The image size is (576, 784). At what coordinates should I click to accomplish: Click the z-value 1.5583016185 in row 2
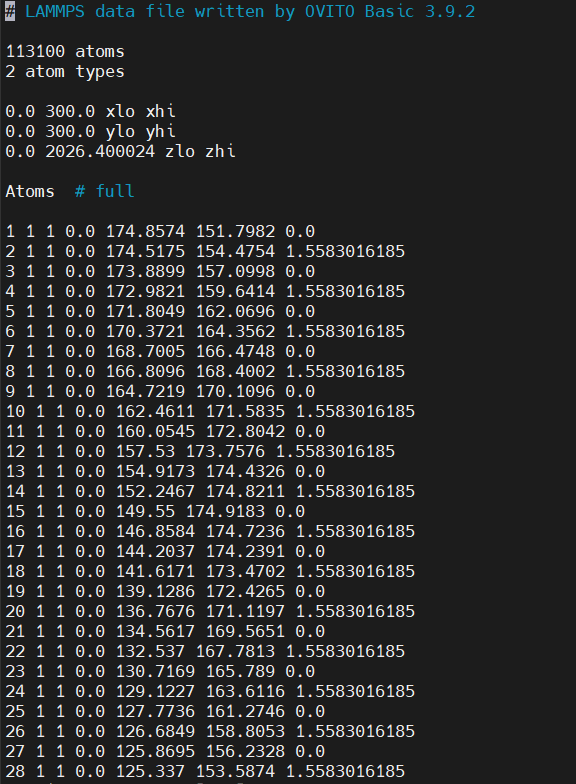pyautogui.click(x=345, y=251)
